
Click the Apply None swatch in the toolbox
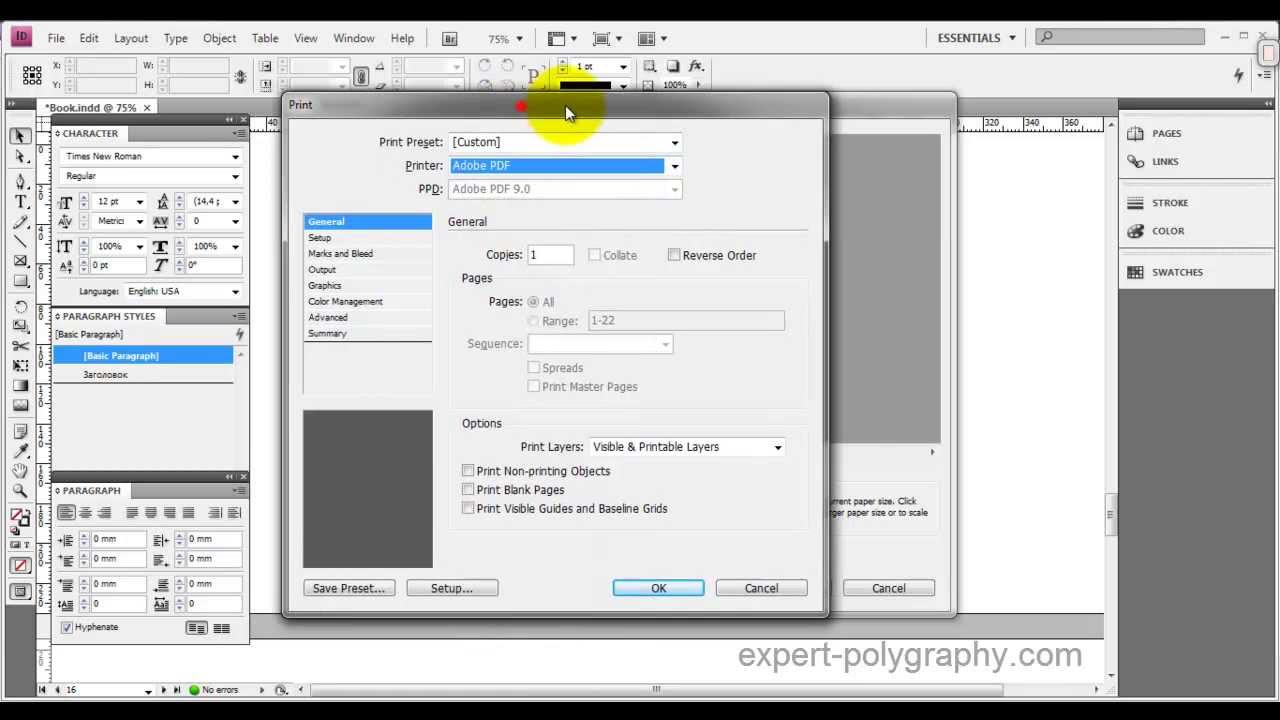20,565
